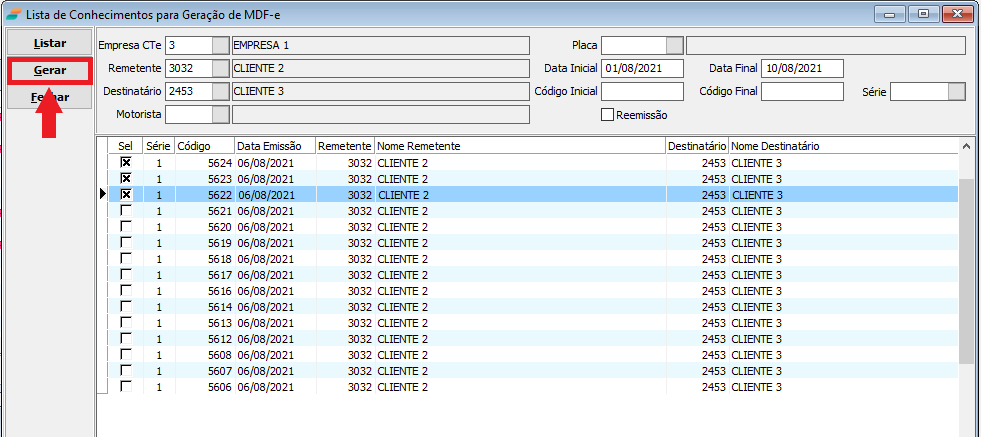Screen dimensions: 981x437
Task: Uncheck the Sel box for código 5624
Action: click(x=125, y=162)
